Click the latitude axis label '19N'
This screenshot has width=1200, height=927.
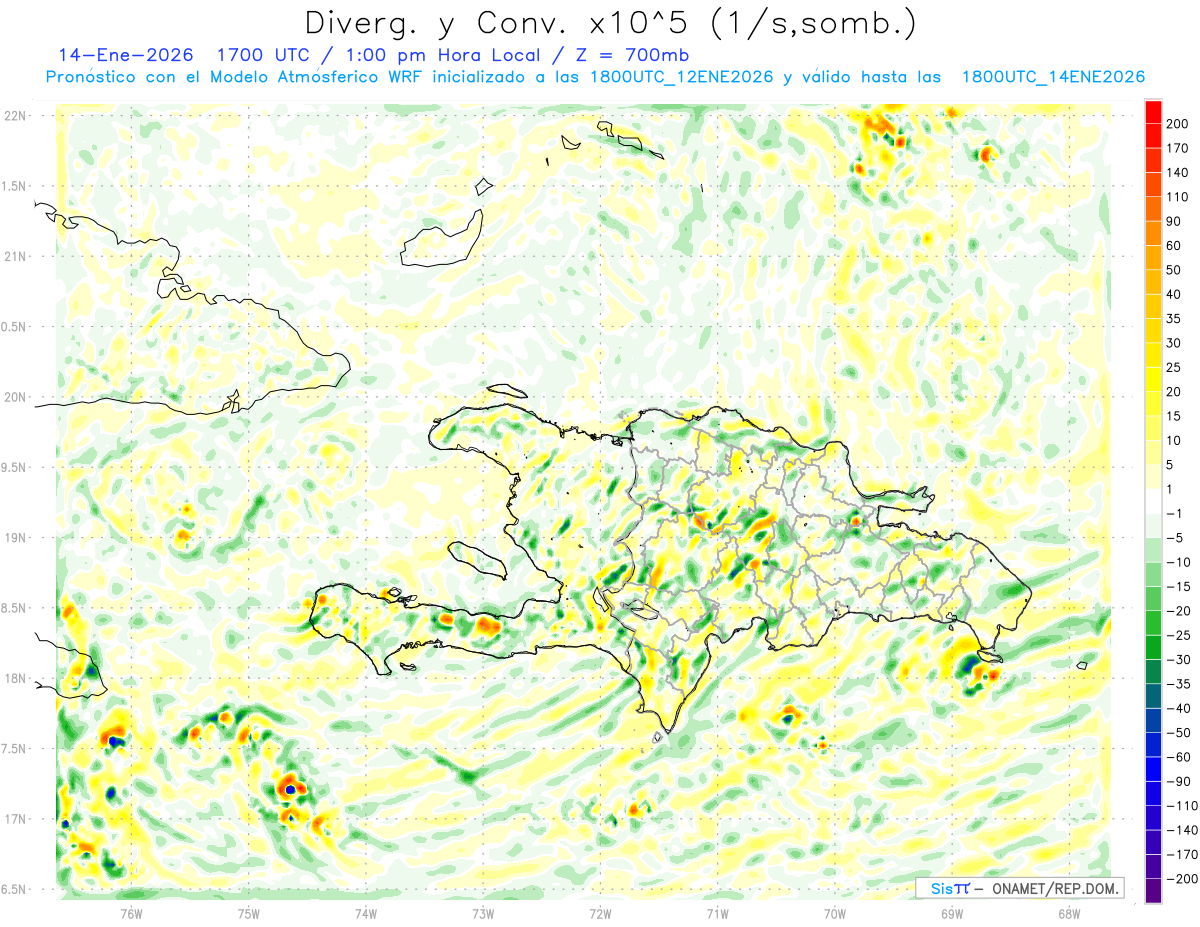14,538
